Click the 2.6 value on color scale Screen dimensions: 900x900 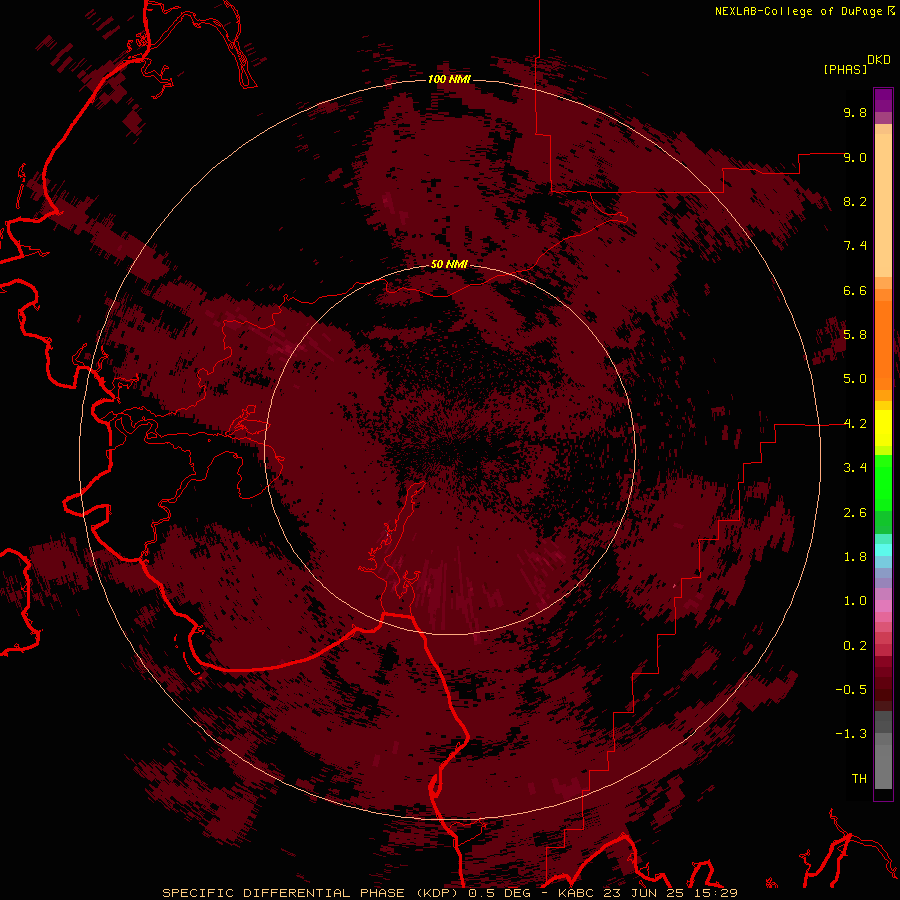[x=855, y=513]
